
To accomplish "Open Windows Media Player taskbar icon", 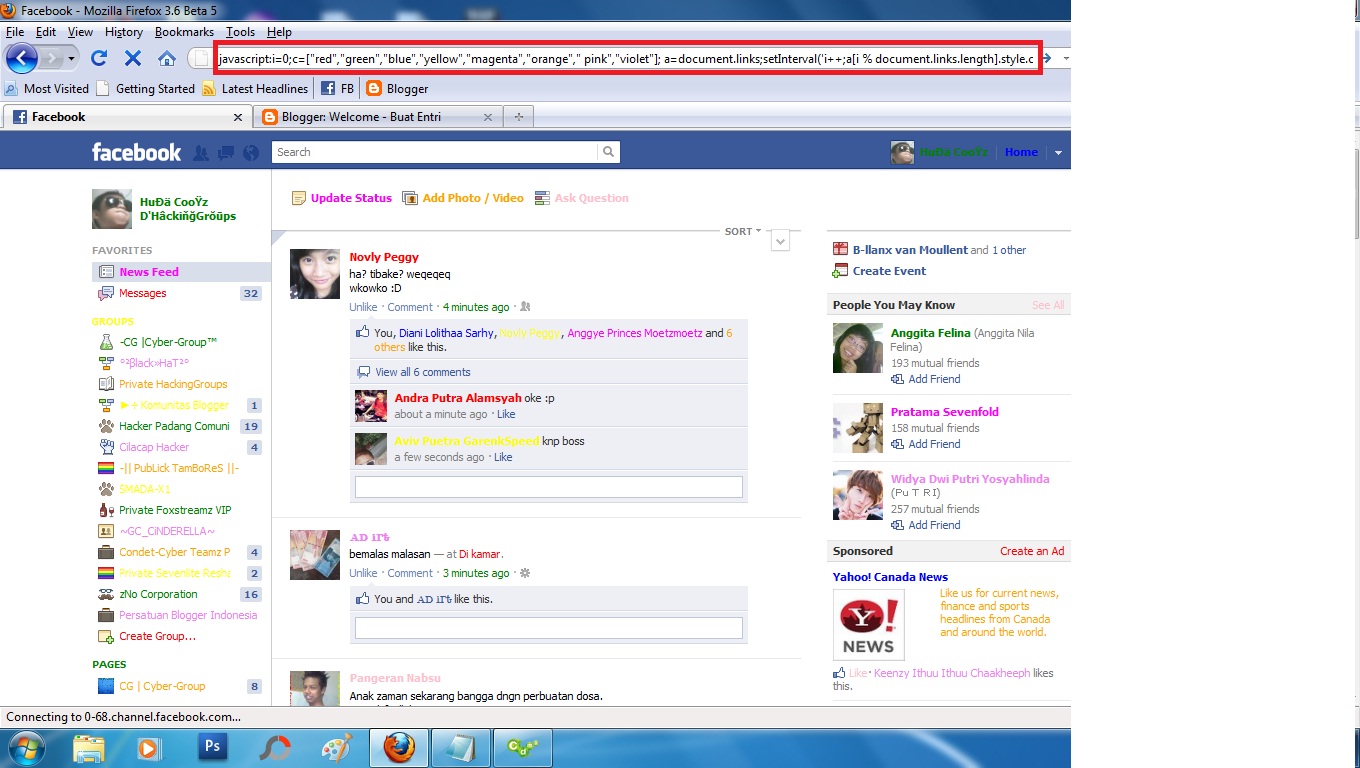I will click(150, 747).
